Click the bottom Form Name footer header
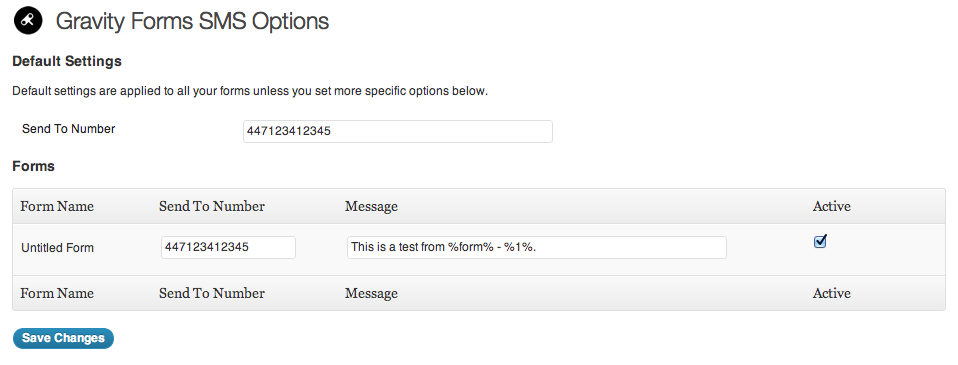This screenshot has width=958, height=365. tap(57, 293)
